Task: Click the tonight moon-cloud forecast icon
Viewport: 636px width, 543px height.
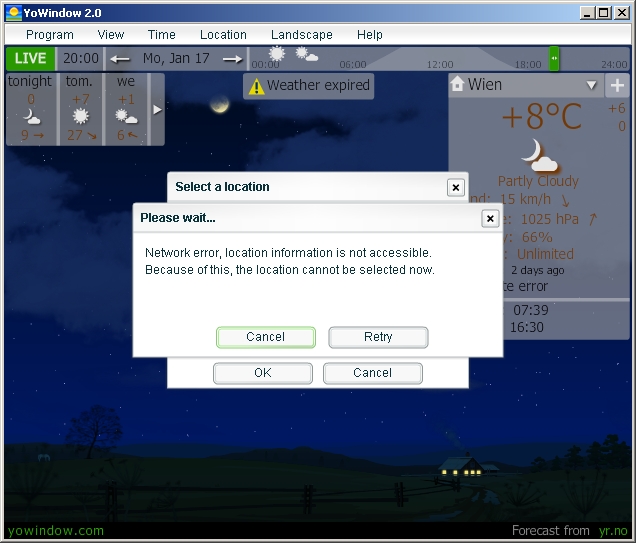Action: (x=31, y=117)
